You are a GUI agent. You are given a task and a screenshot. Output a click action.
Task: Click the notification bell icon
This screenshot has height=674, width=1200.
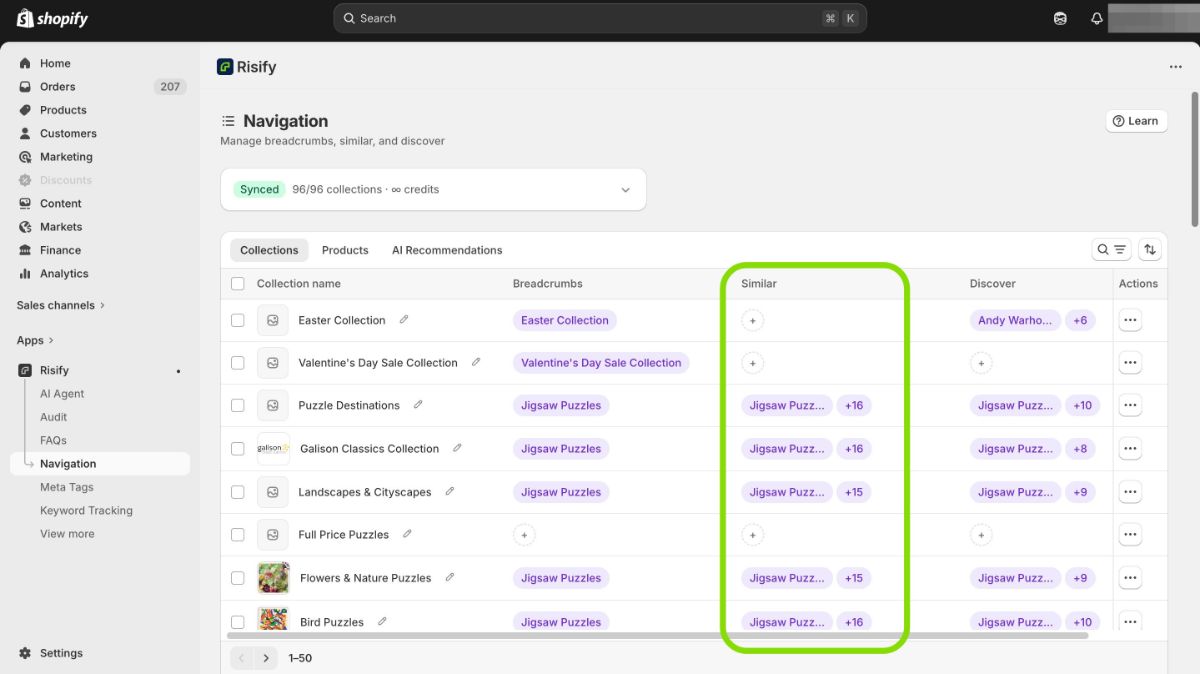pyautogui.click(x=1097, y=19)
